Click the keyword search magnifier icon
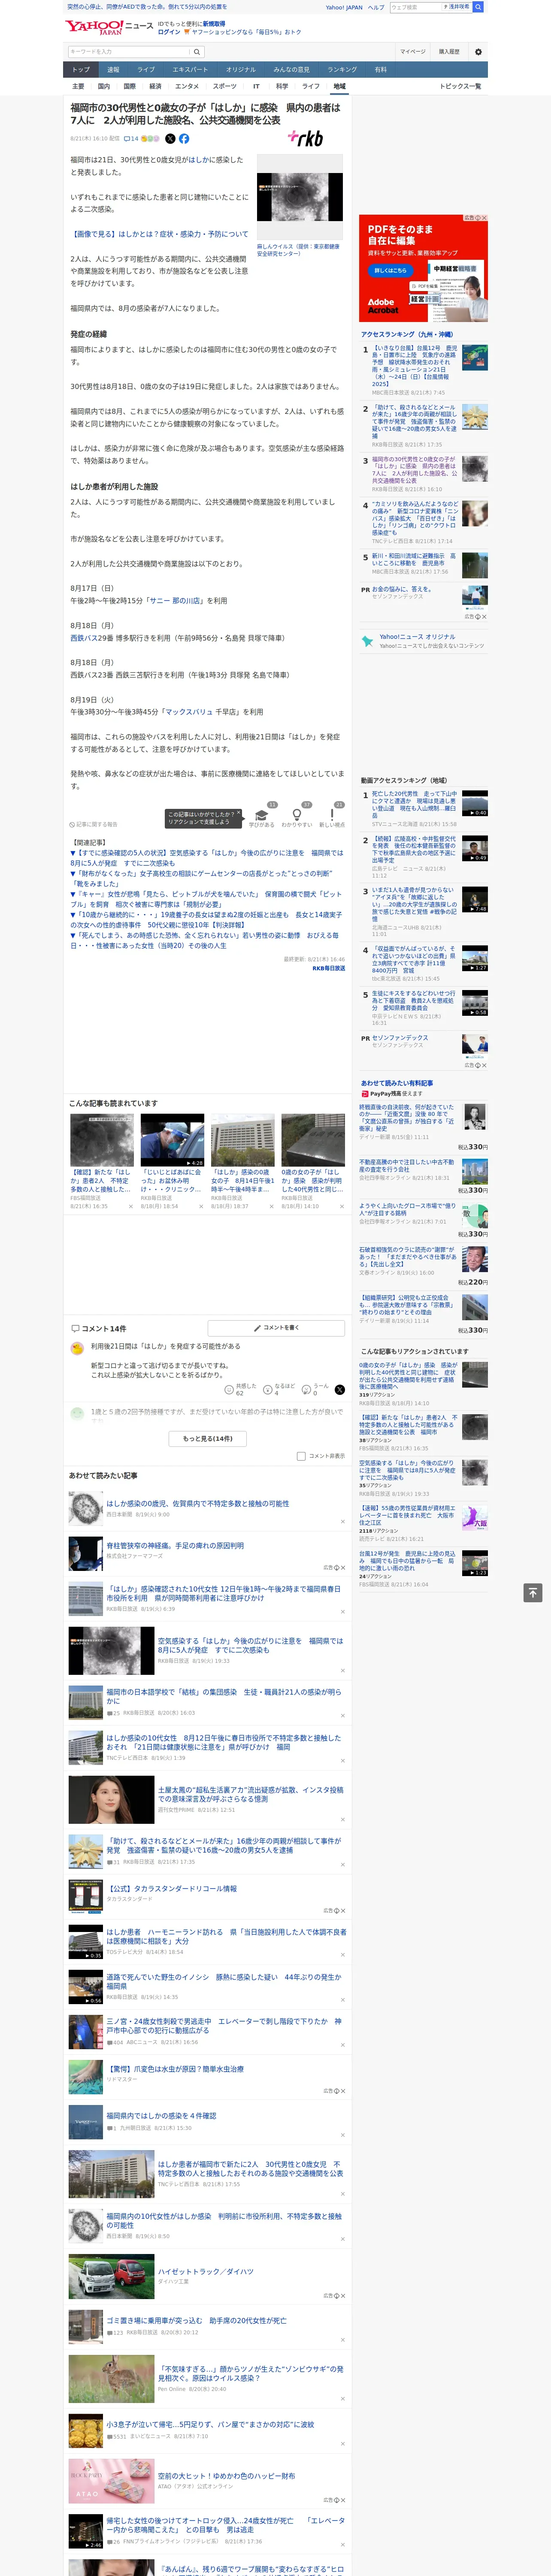 click(x=196, y=52)
